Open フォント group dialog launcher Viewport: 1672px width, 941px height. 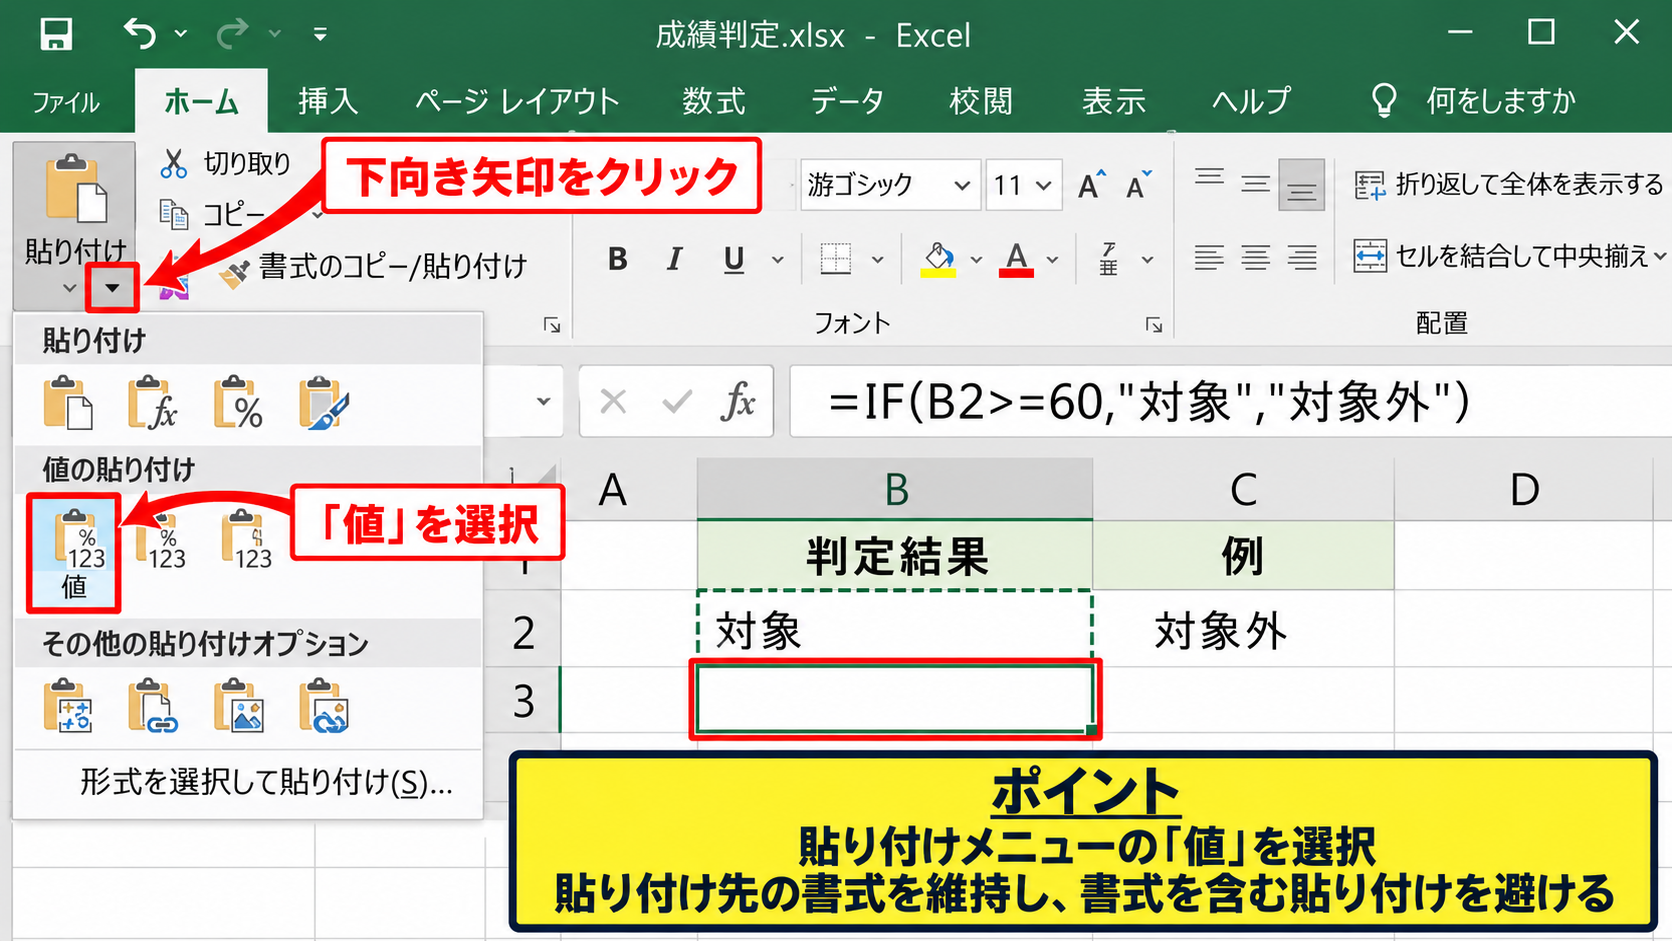click(x=1154, y=325)
